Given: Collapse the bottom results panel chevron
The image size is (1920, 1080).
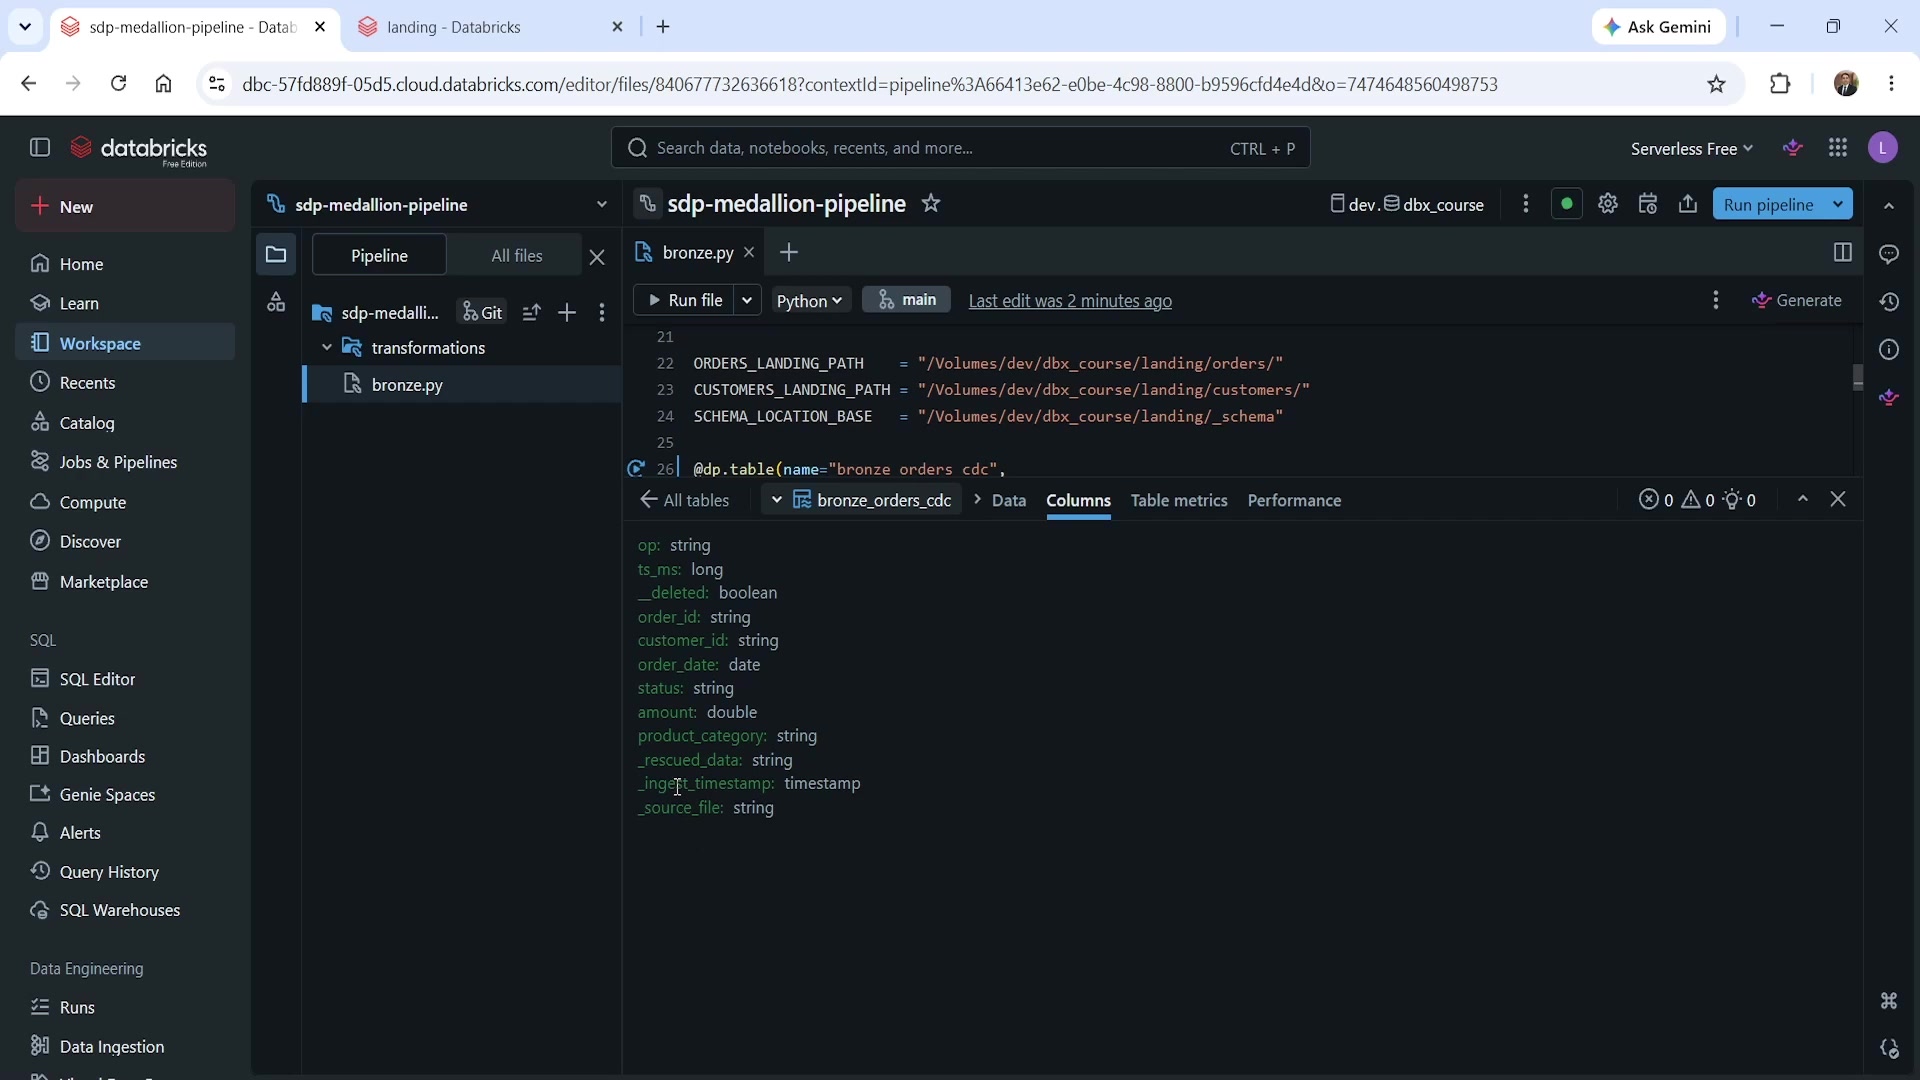Looking at the screenshot, I should (x=1803, y=499).
